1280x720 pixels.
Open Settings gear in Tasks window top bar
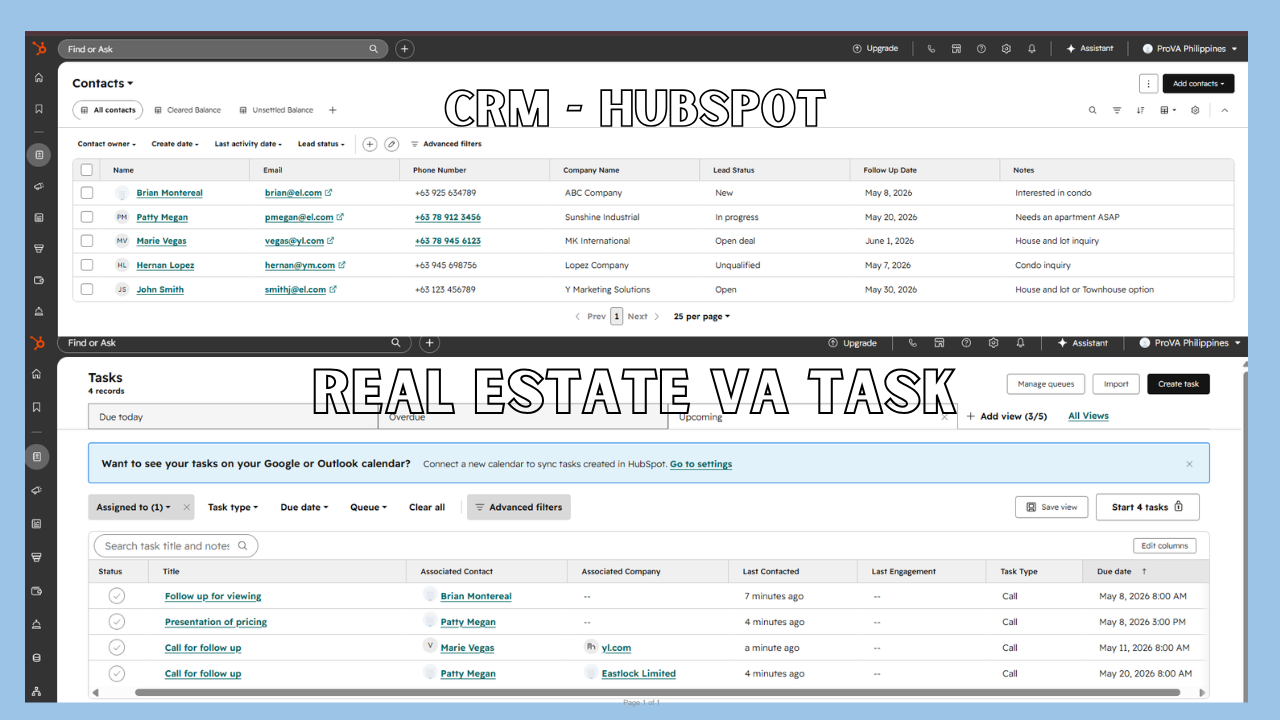(993, 343)
